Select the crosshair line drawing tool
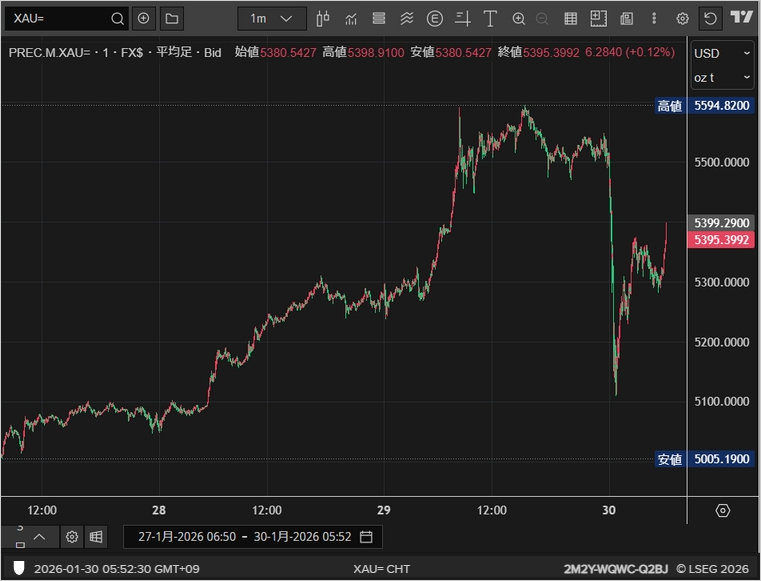The image size is (761, 581). (x=463, y=18)
